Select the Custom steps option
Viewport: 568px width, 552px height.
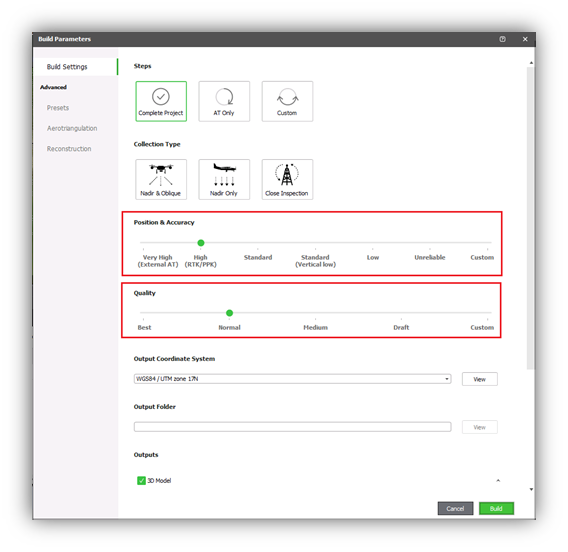pos(287,101)
